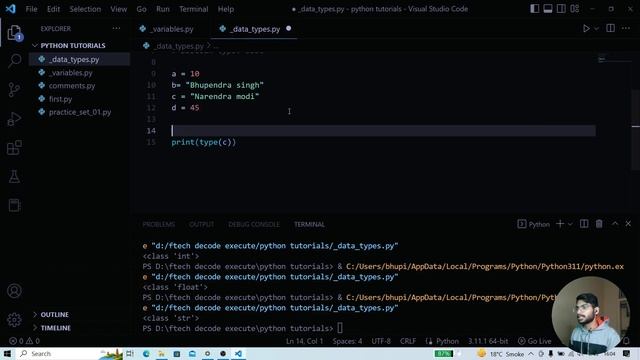Split the terminal panel

584,224
